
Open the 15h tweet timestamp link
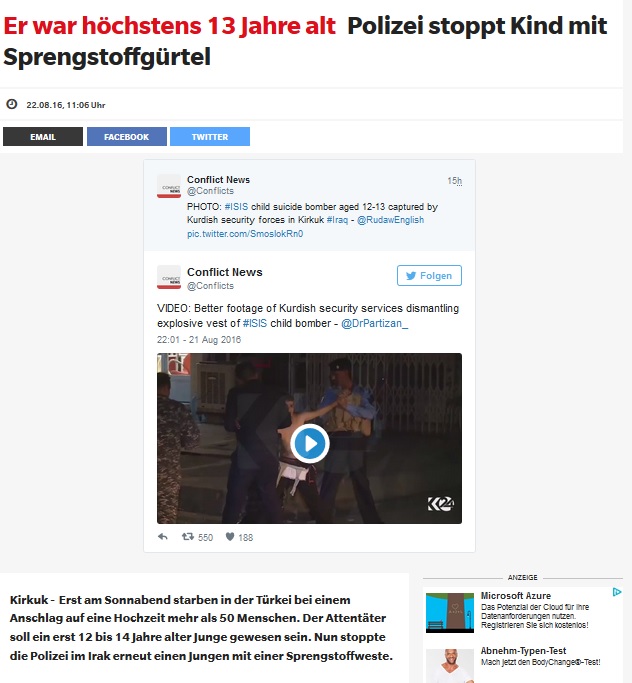454,181
